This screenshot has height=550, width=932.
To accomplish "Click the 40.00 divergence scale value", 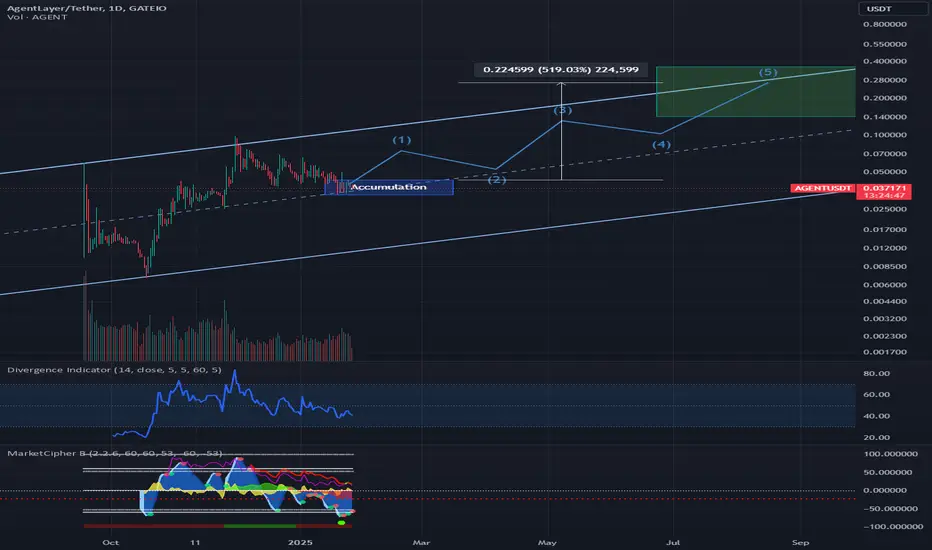I will [876, 416].
